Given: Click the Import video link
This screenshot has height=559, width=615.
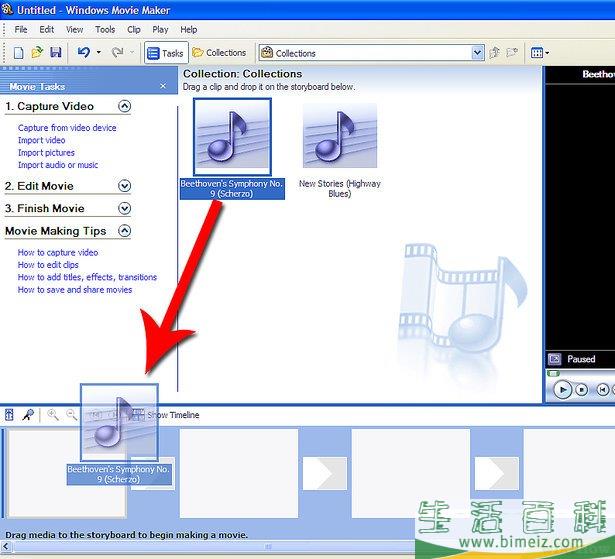Looking at the screenshot, I should point(42,140).
